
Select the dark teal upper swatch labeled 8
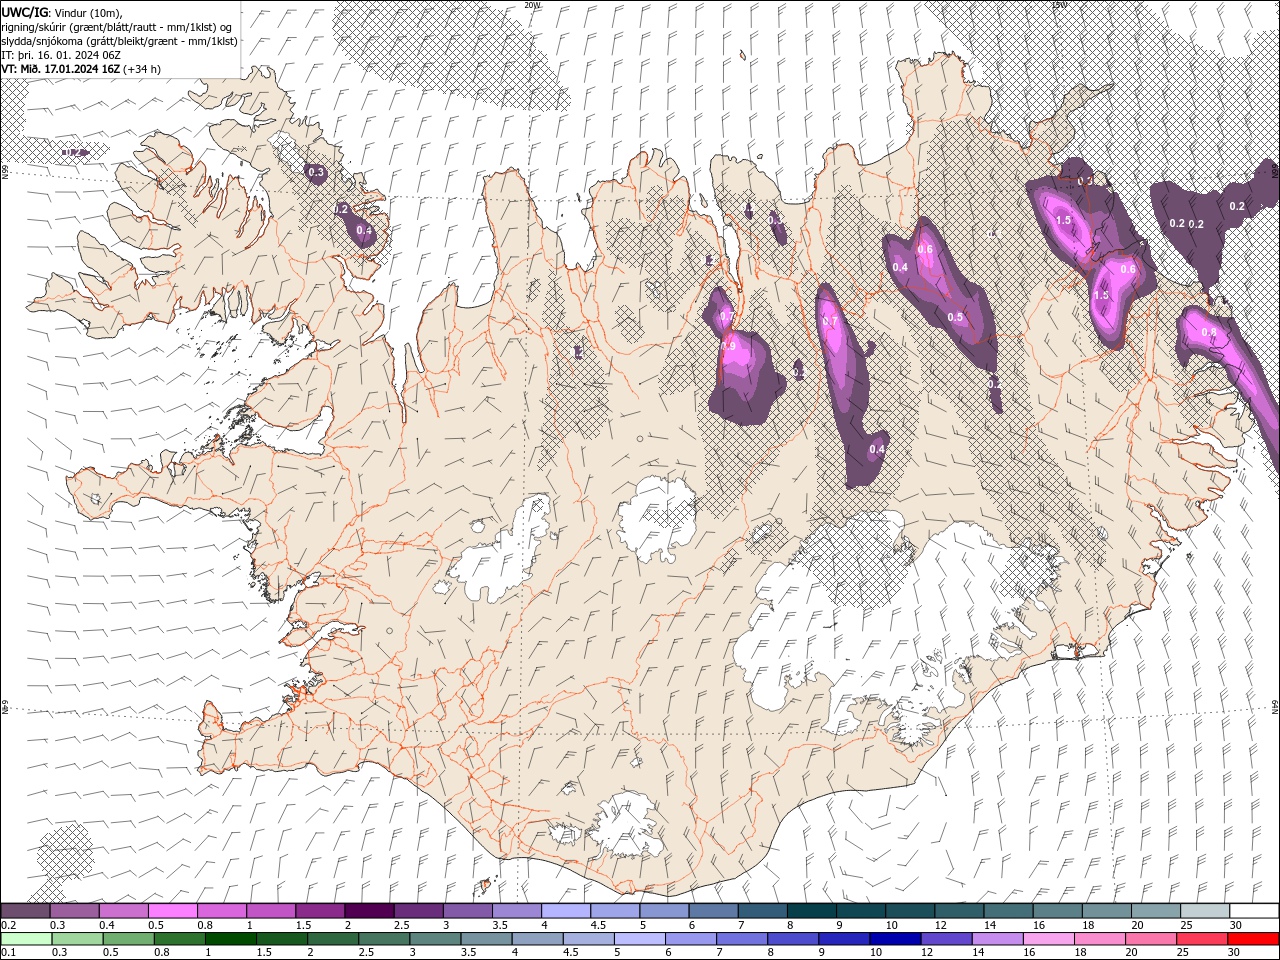tap(811, 911)
